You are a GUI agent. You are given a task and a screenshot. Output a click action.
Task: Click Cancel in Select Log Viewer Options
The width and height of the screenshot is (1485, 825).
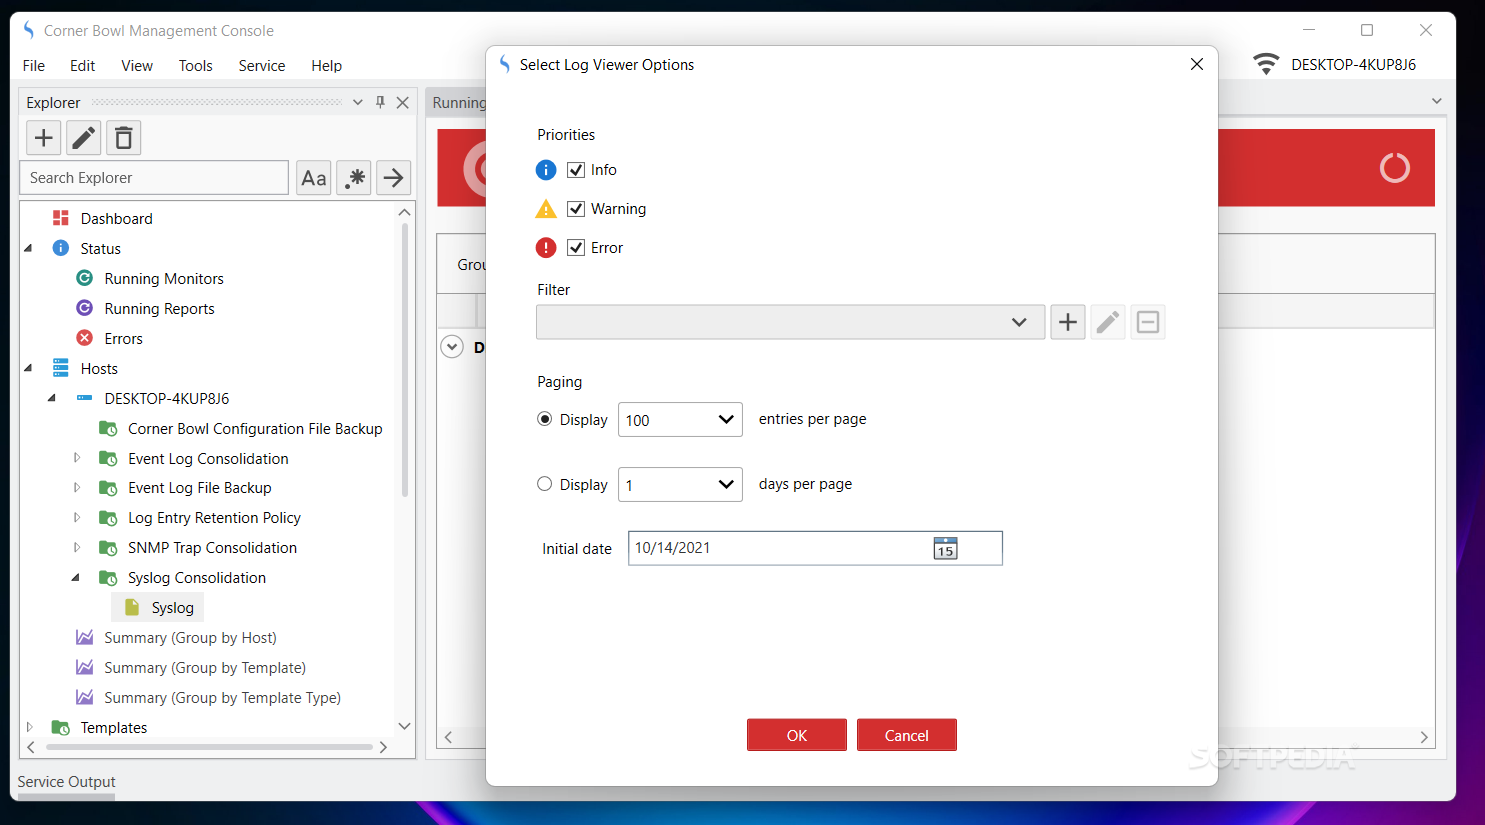tap(907, 735)
